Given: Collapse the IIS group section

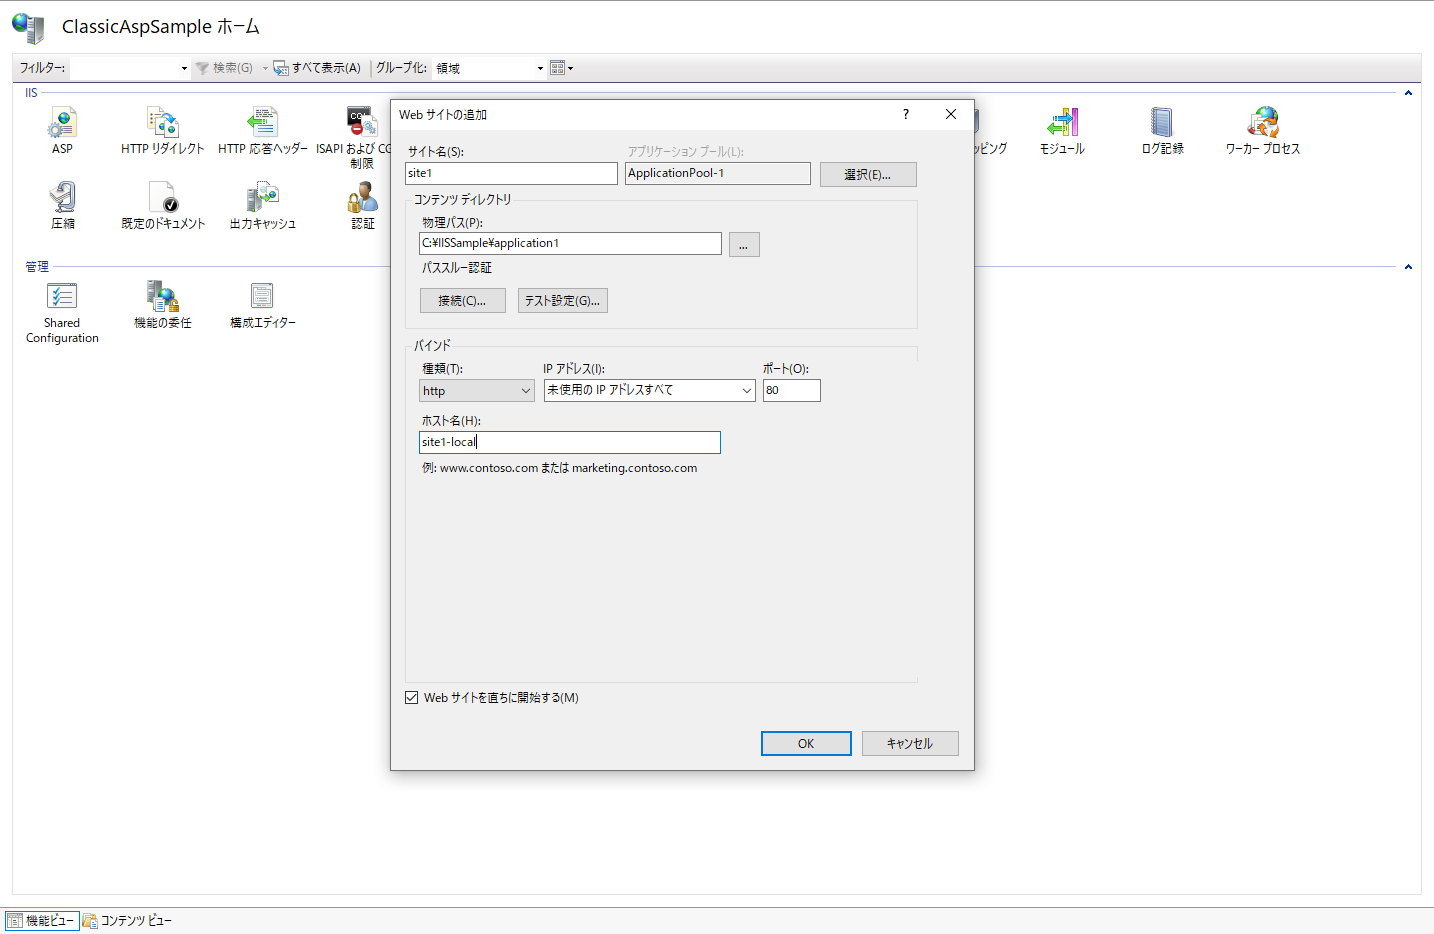Looking at the screenshot, I should (1408, 93).
